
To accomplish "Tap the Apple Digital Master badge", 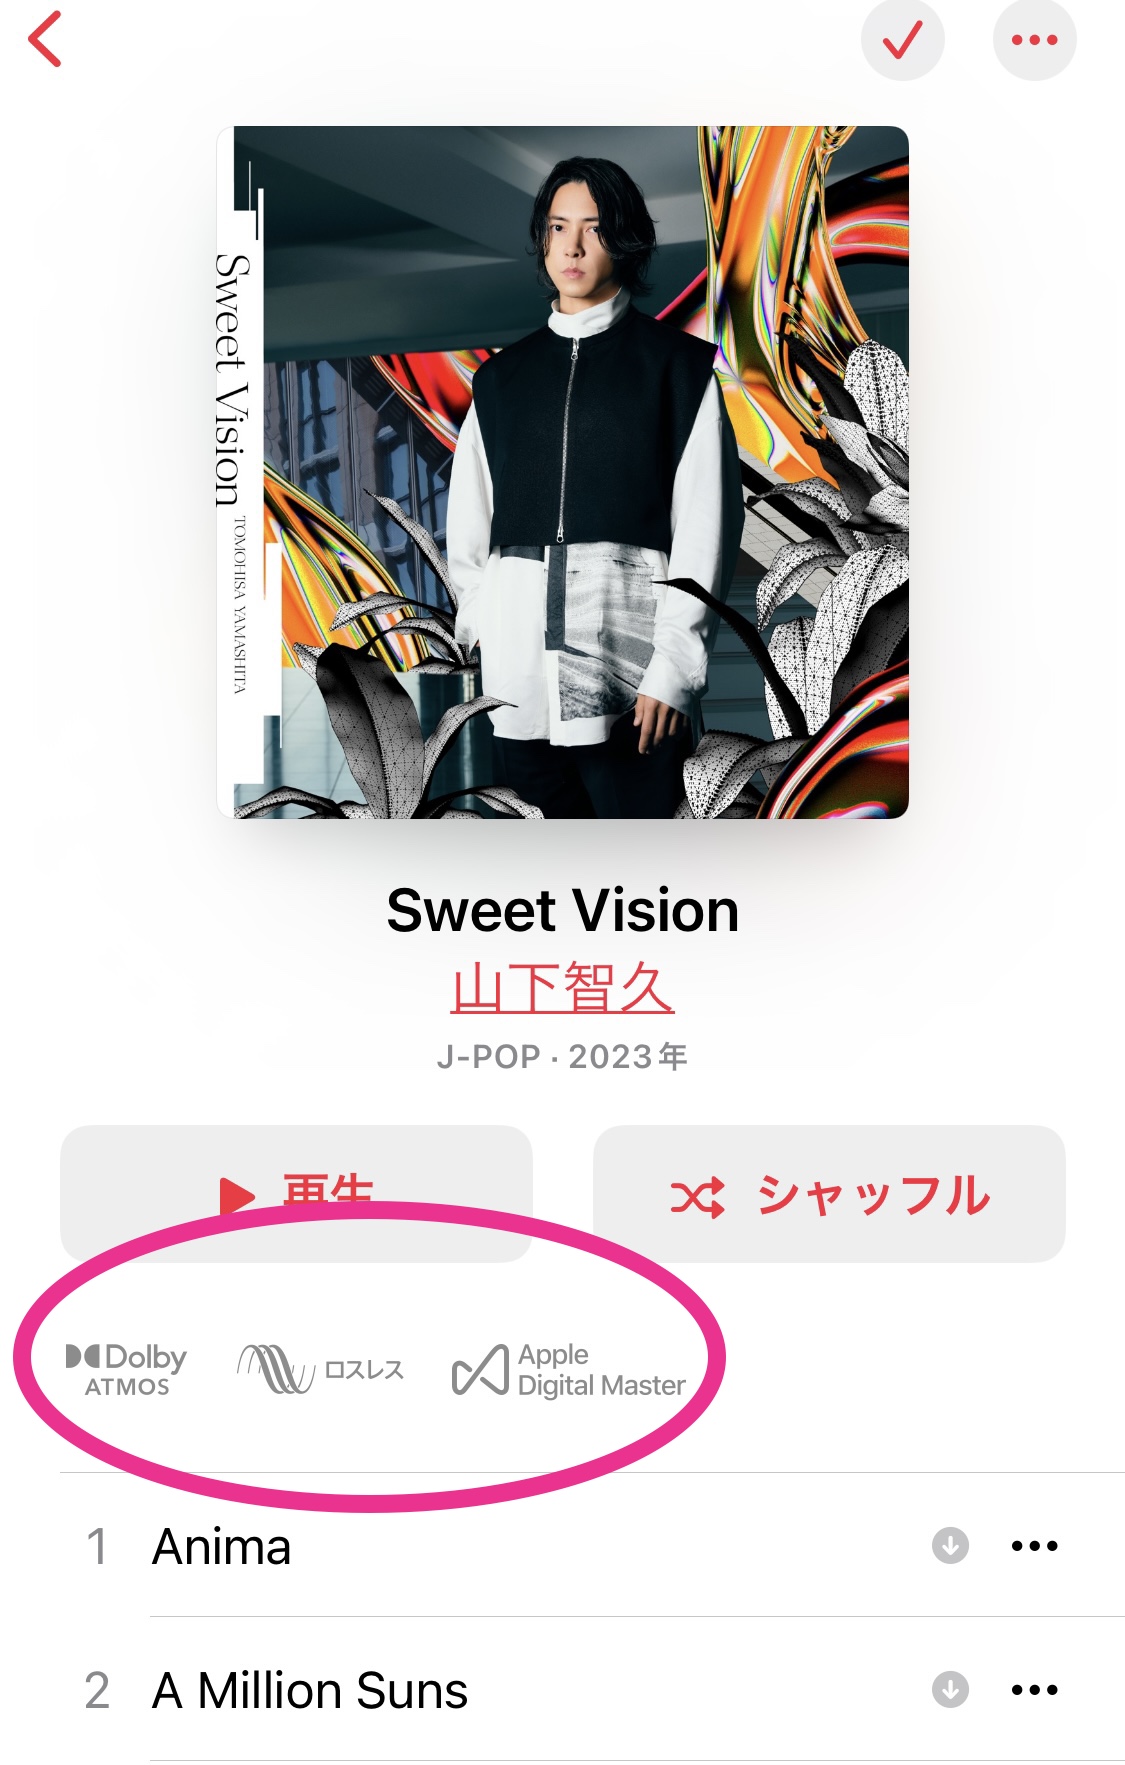I will (568, 1370).
